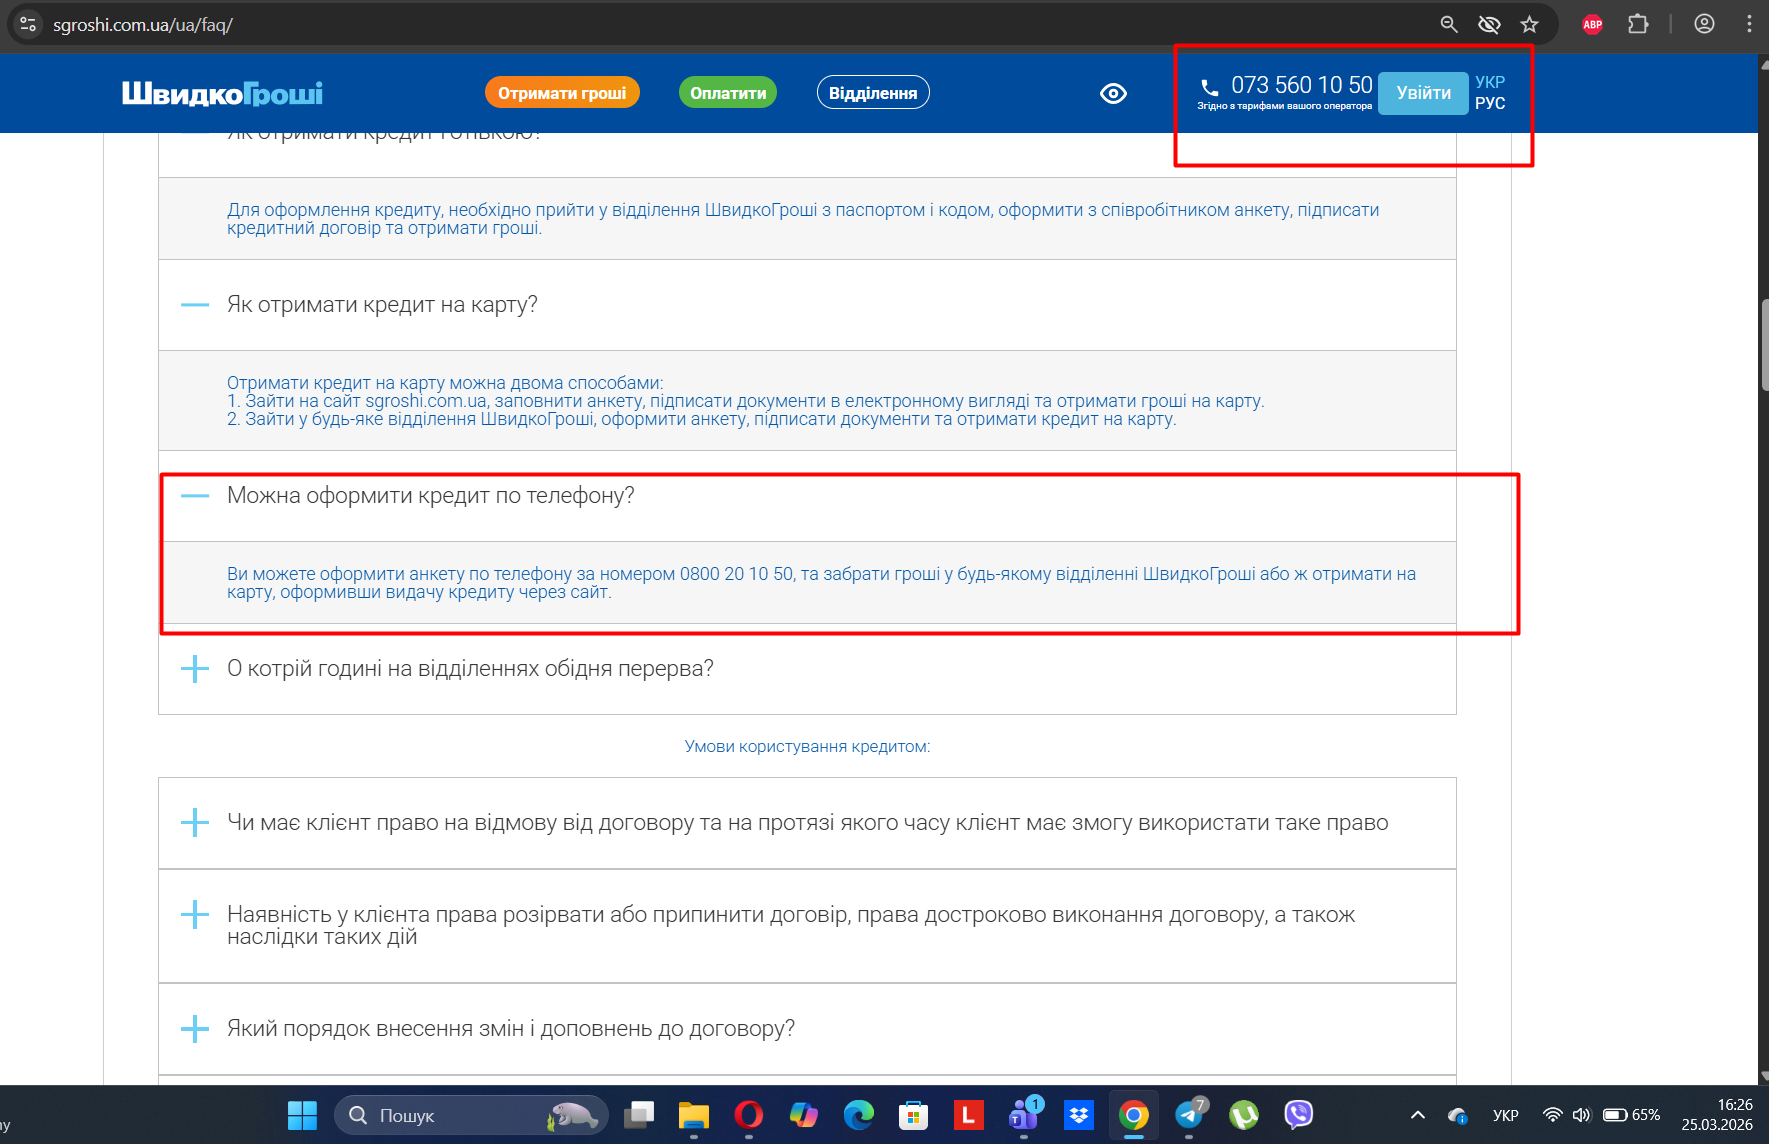Viewport: 1769px width, 1144px height.
Task: Open volume control in tray
Action: [1581, 1115]
